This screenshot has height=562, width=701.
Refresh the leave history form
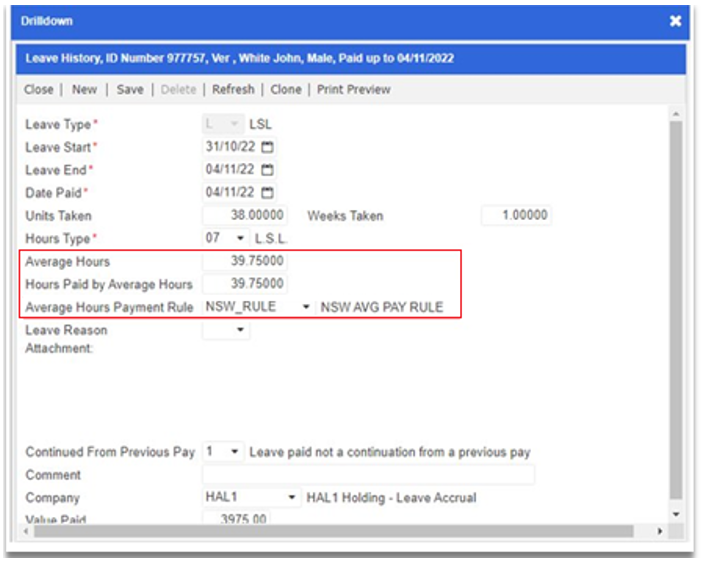pyautogui.click(x=233, y=89)
